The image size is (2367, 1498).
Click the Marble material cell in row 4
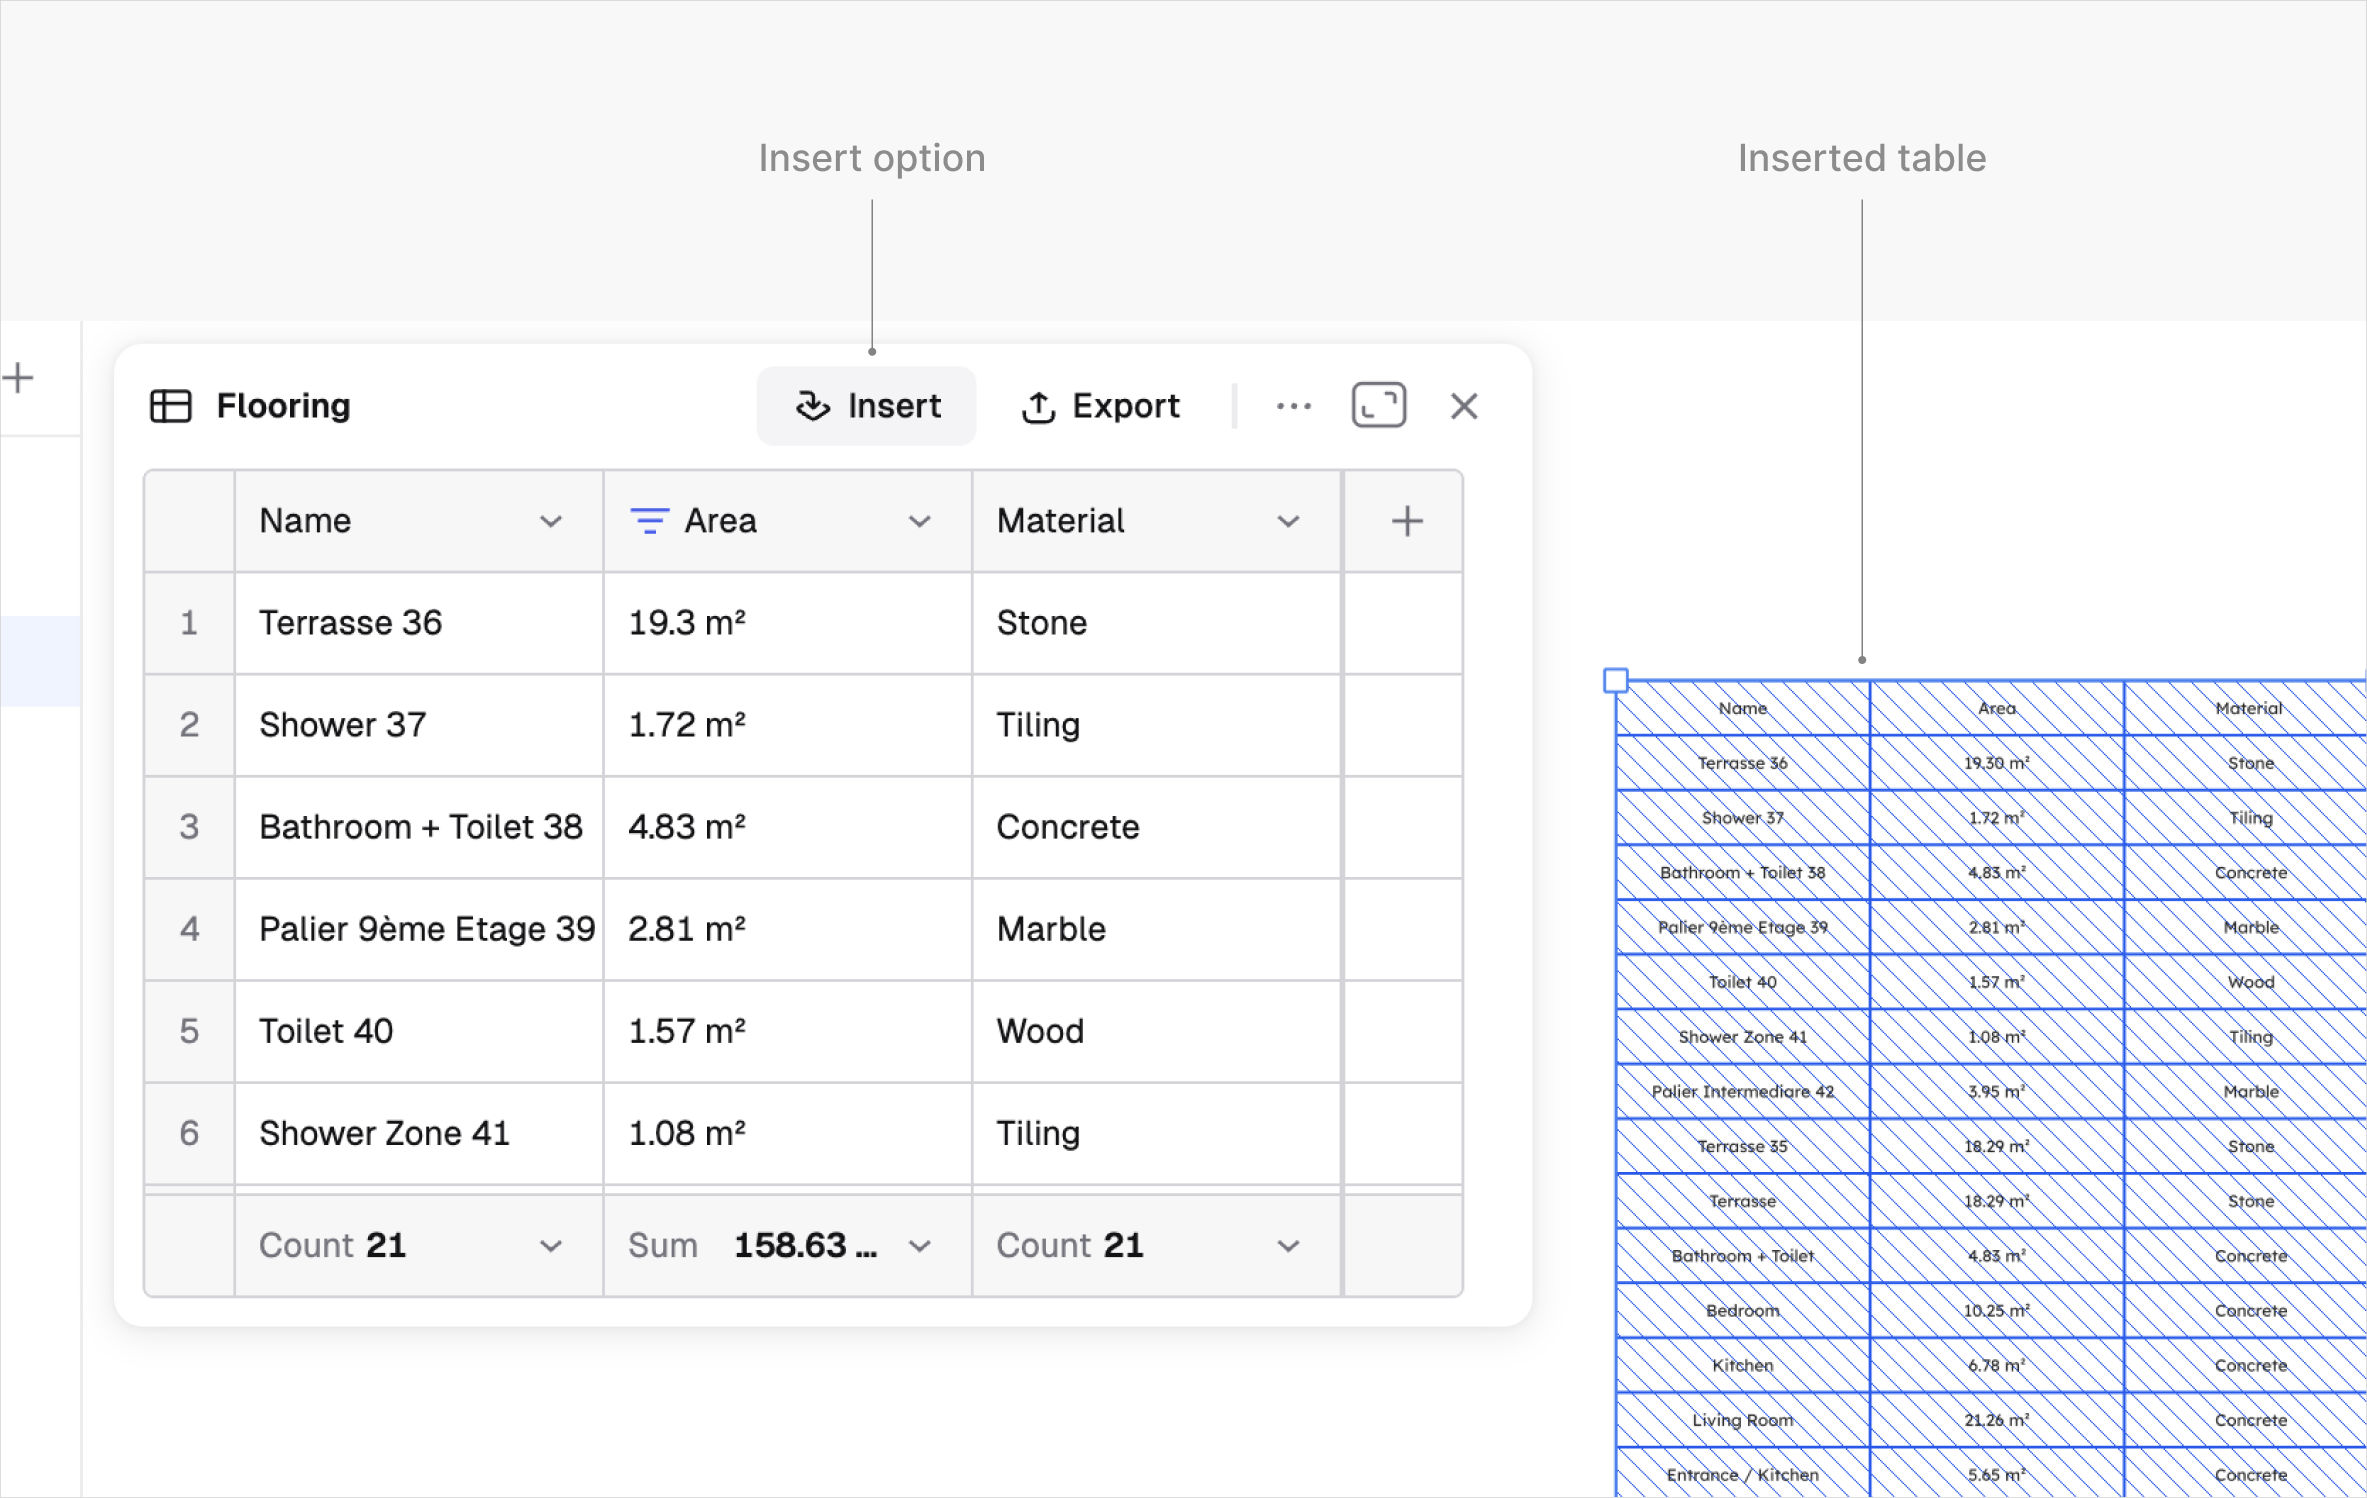1051,929
